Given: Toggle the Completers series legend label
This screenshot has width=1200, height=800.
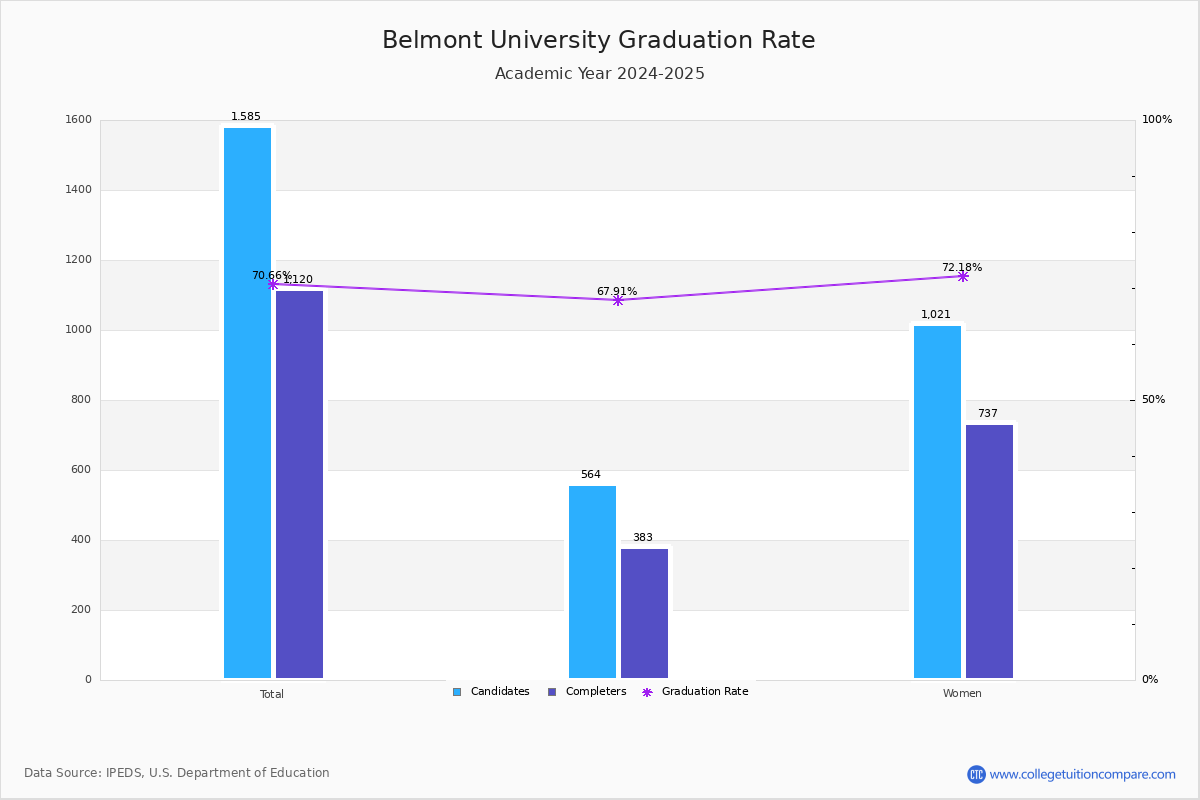Looking at the screenshot, I should [596, 692].
